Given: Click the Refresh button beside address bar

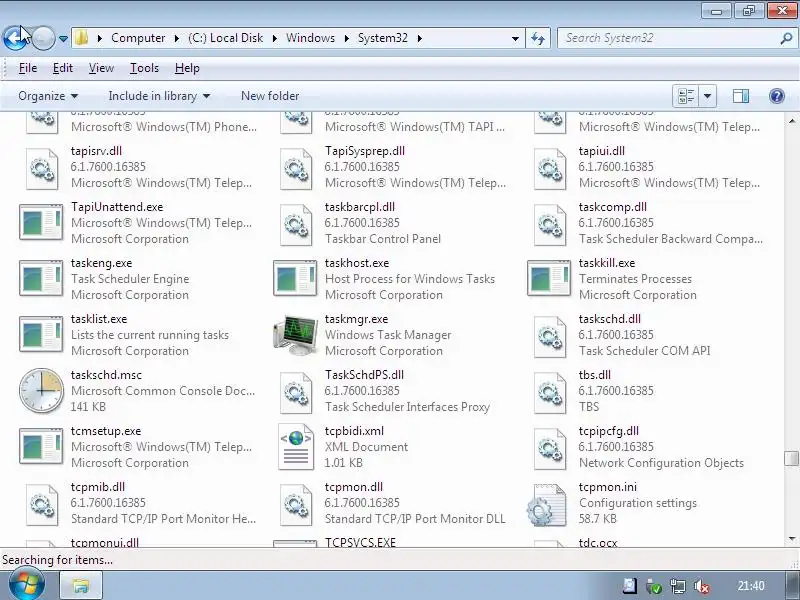Looking at the screenshot, I should pyautogui.click(x=538, y=38).
